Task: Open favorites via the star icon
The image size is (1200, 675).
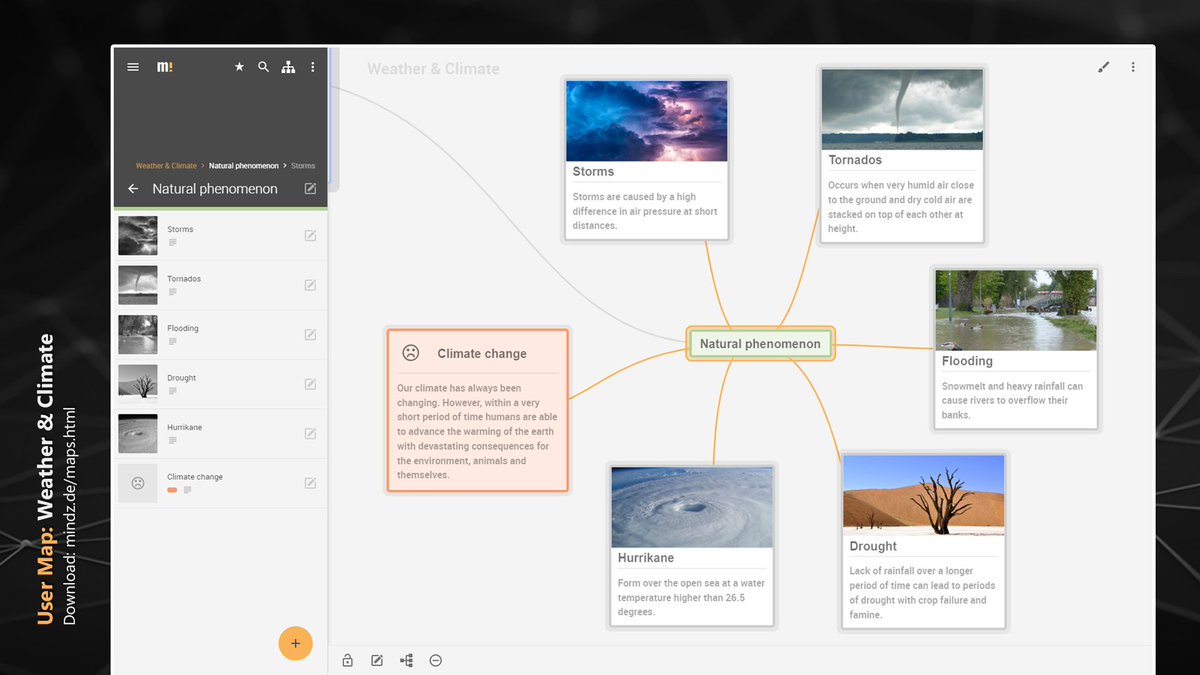Action: (239, 66)
